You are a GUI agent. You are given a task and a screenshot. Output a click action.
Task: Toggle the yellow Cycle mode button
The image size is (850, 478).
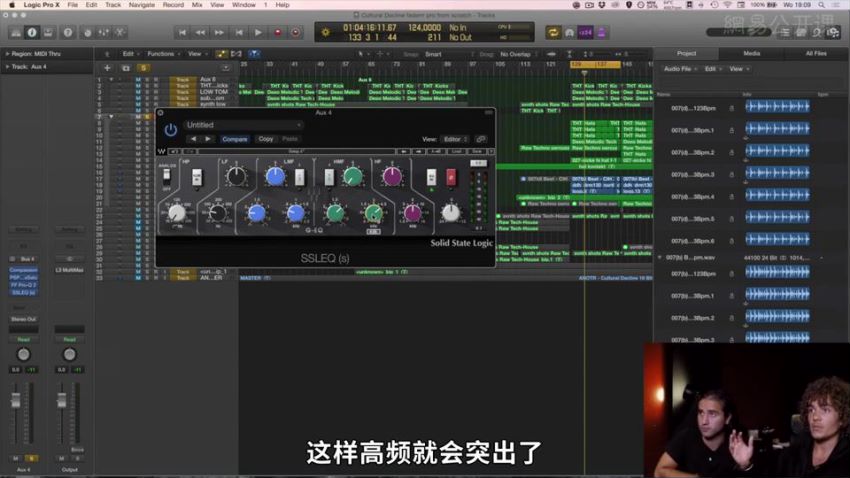553,33
